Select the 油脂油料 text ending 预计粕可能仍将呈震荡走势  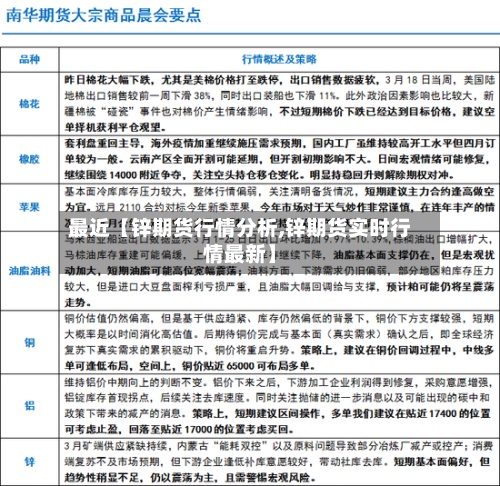tap(279, 271)
